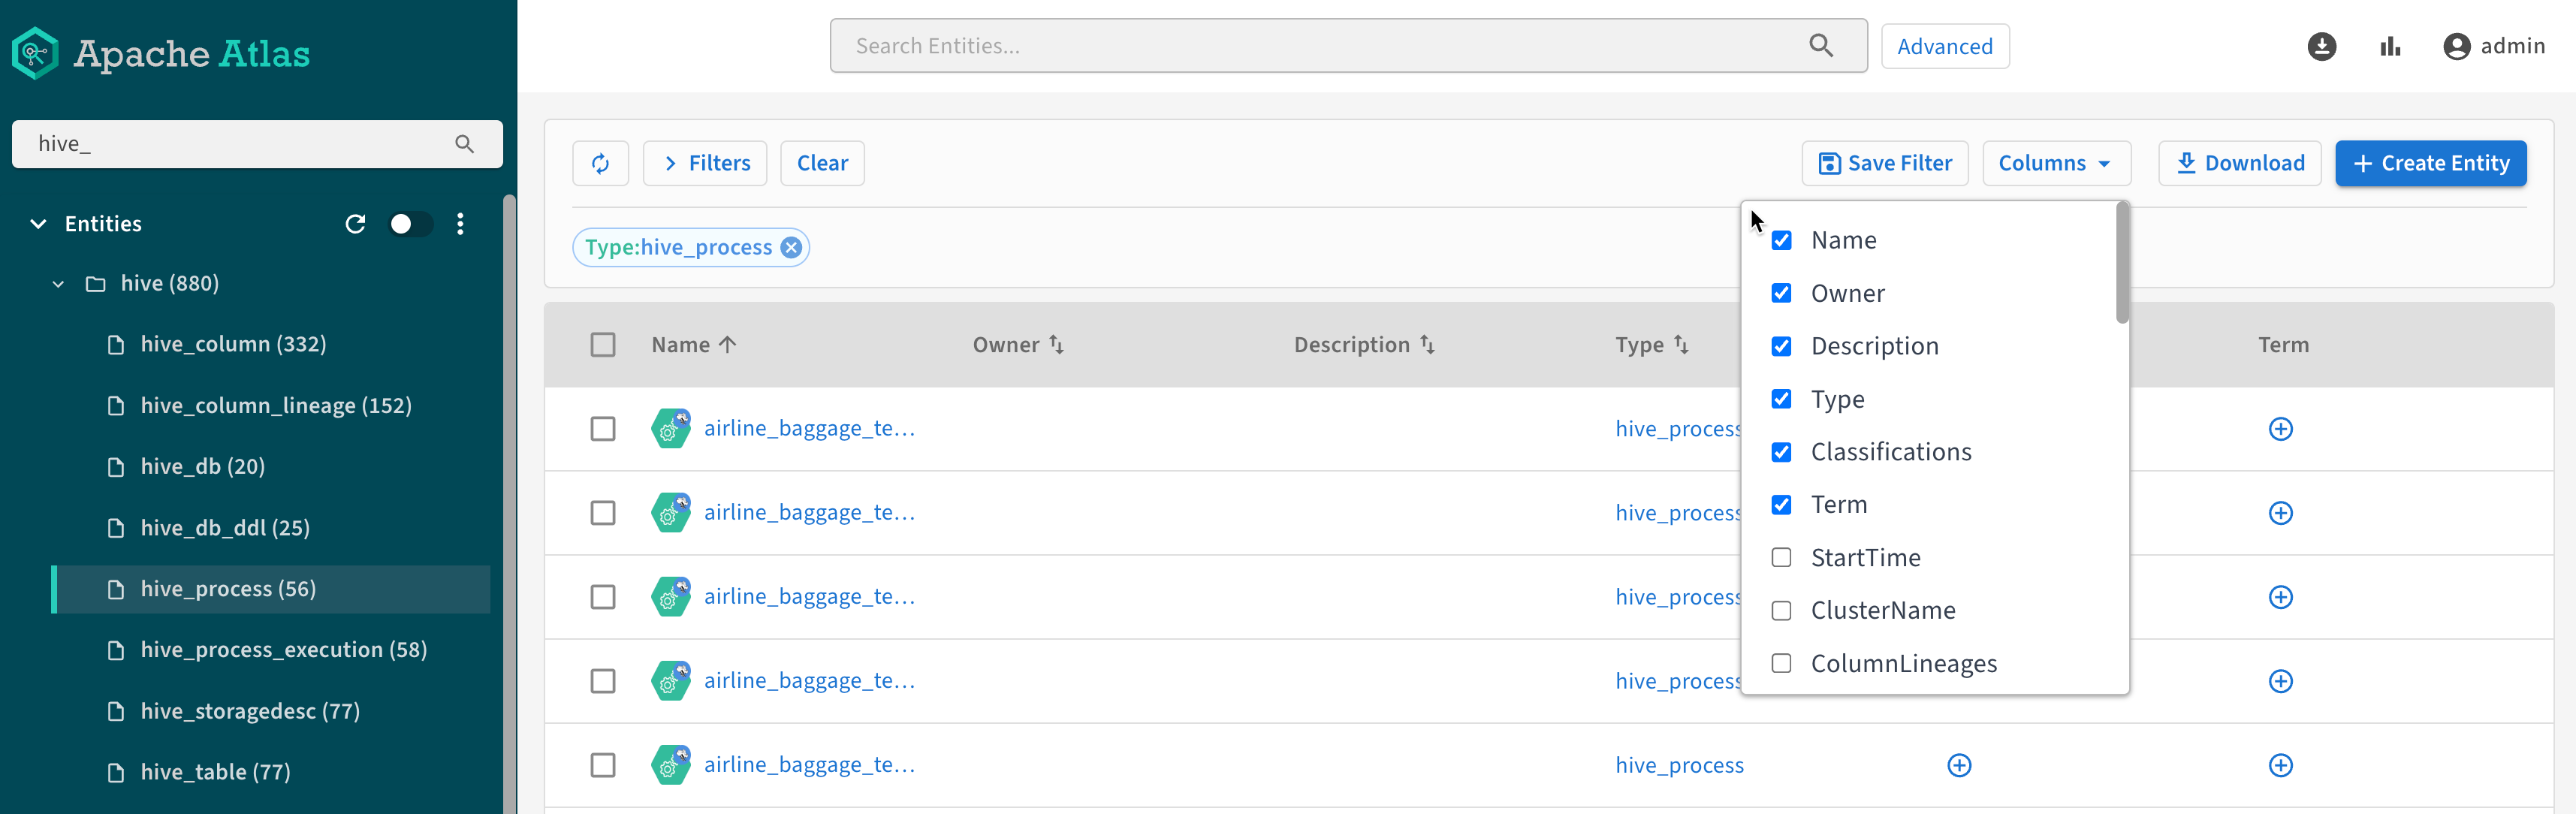
Task: Click the statistics bar chart icon
Action: tap(2390, 46)
